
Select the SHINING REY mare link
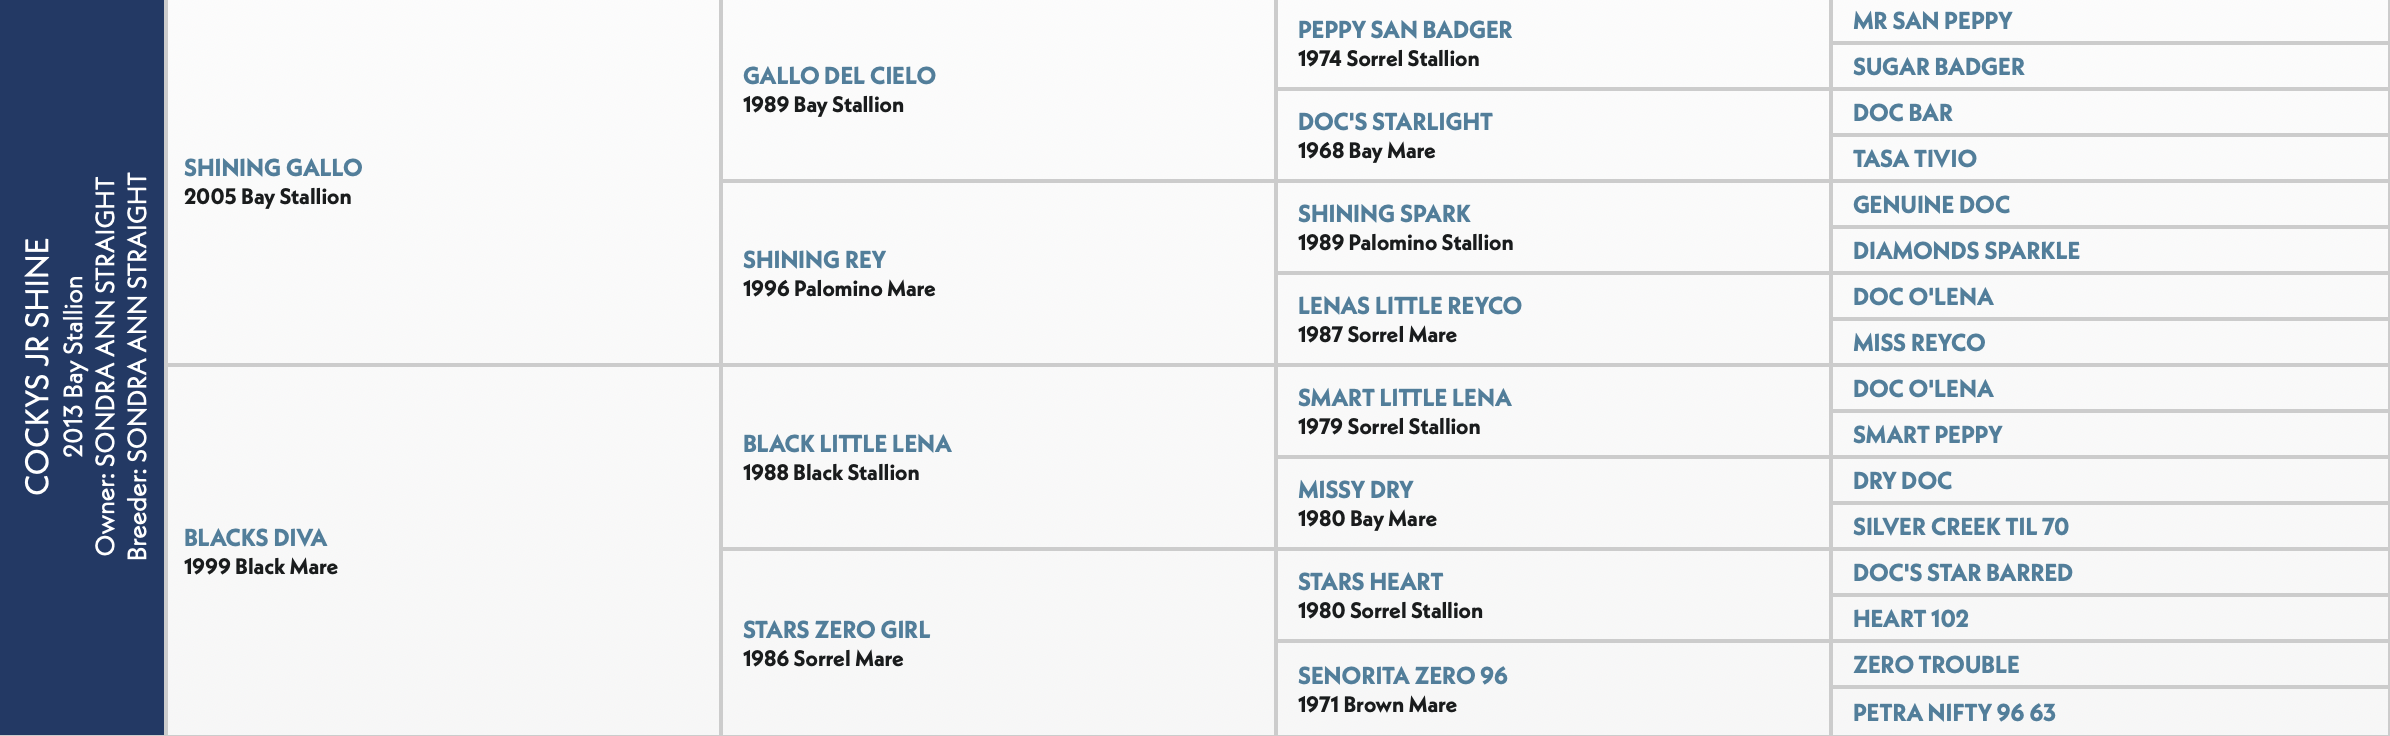pos(814,260)
